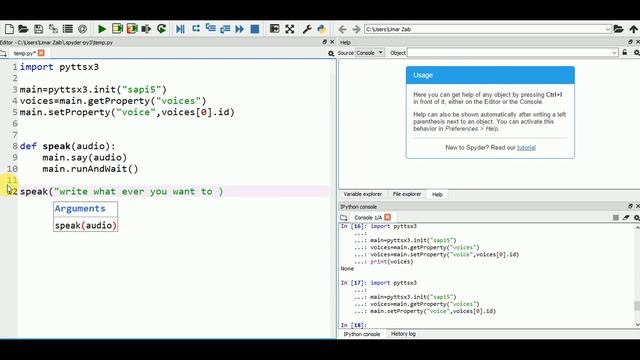Viewport: 640px width, 360px height.
Task: Click the @ symbol finder icon
Action: [82, 29]
